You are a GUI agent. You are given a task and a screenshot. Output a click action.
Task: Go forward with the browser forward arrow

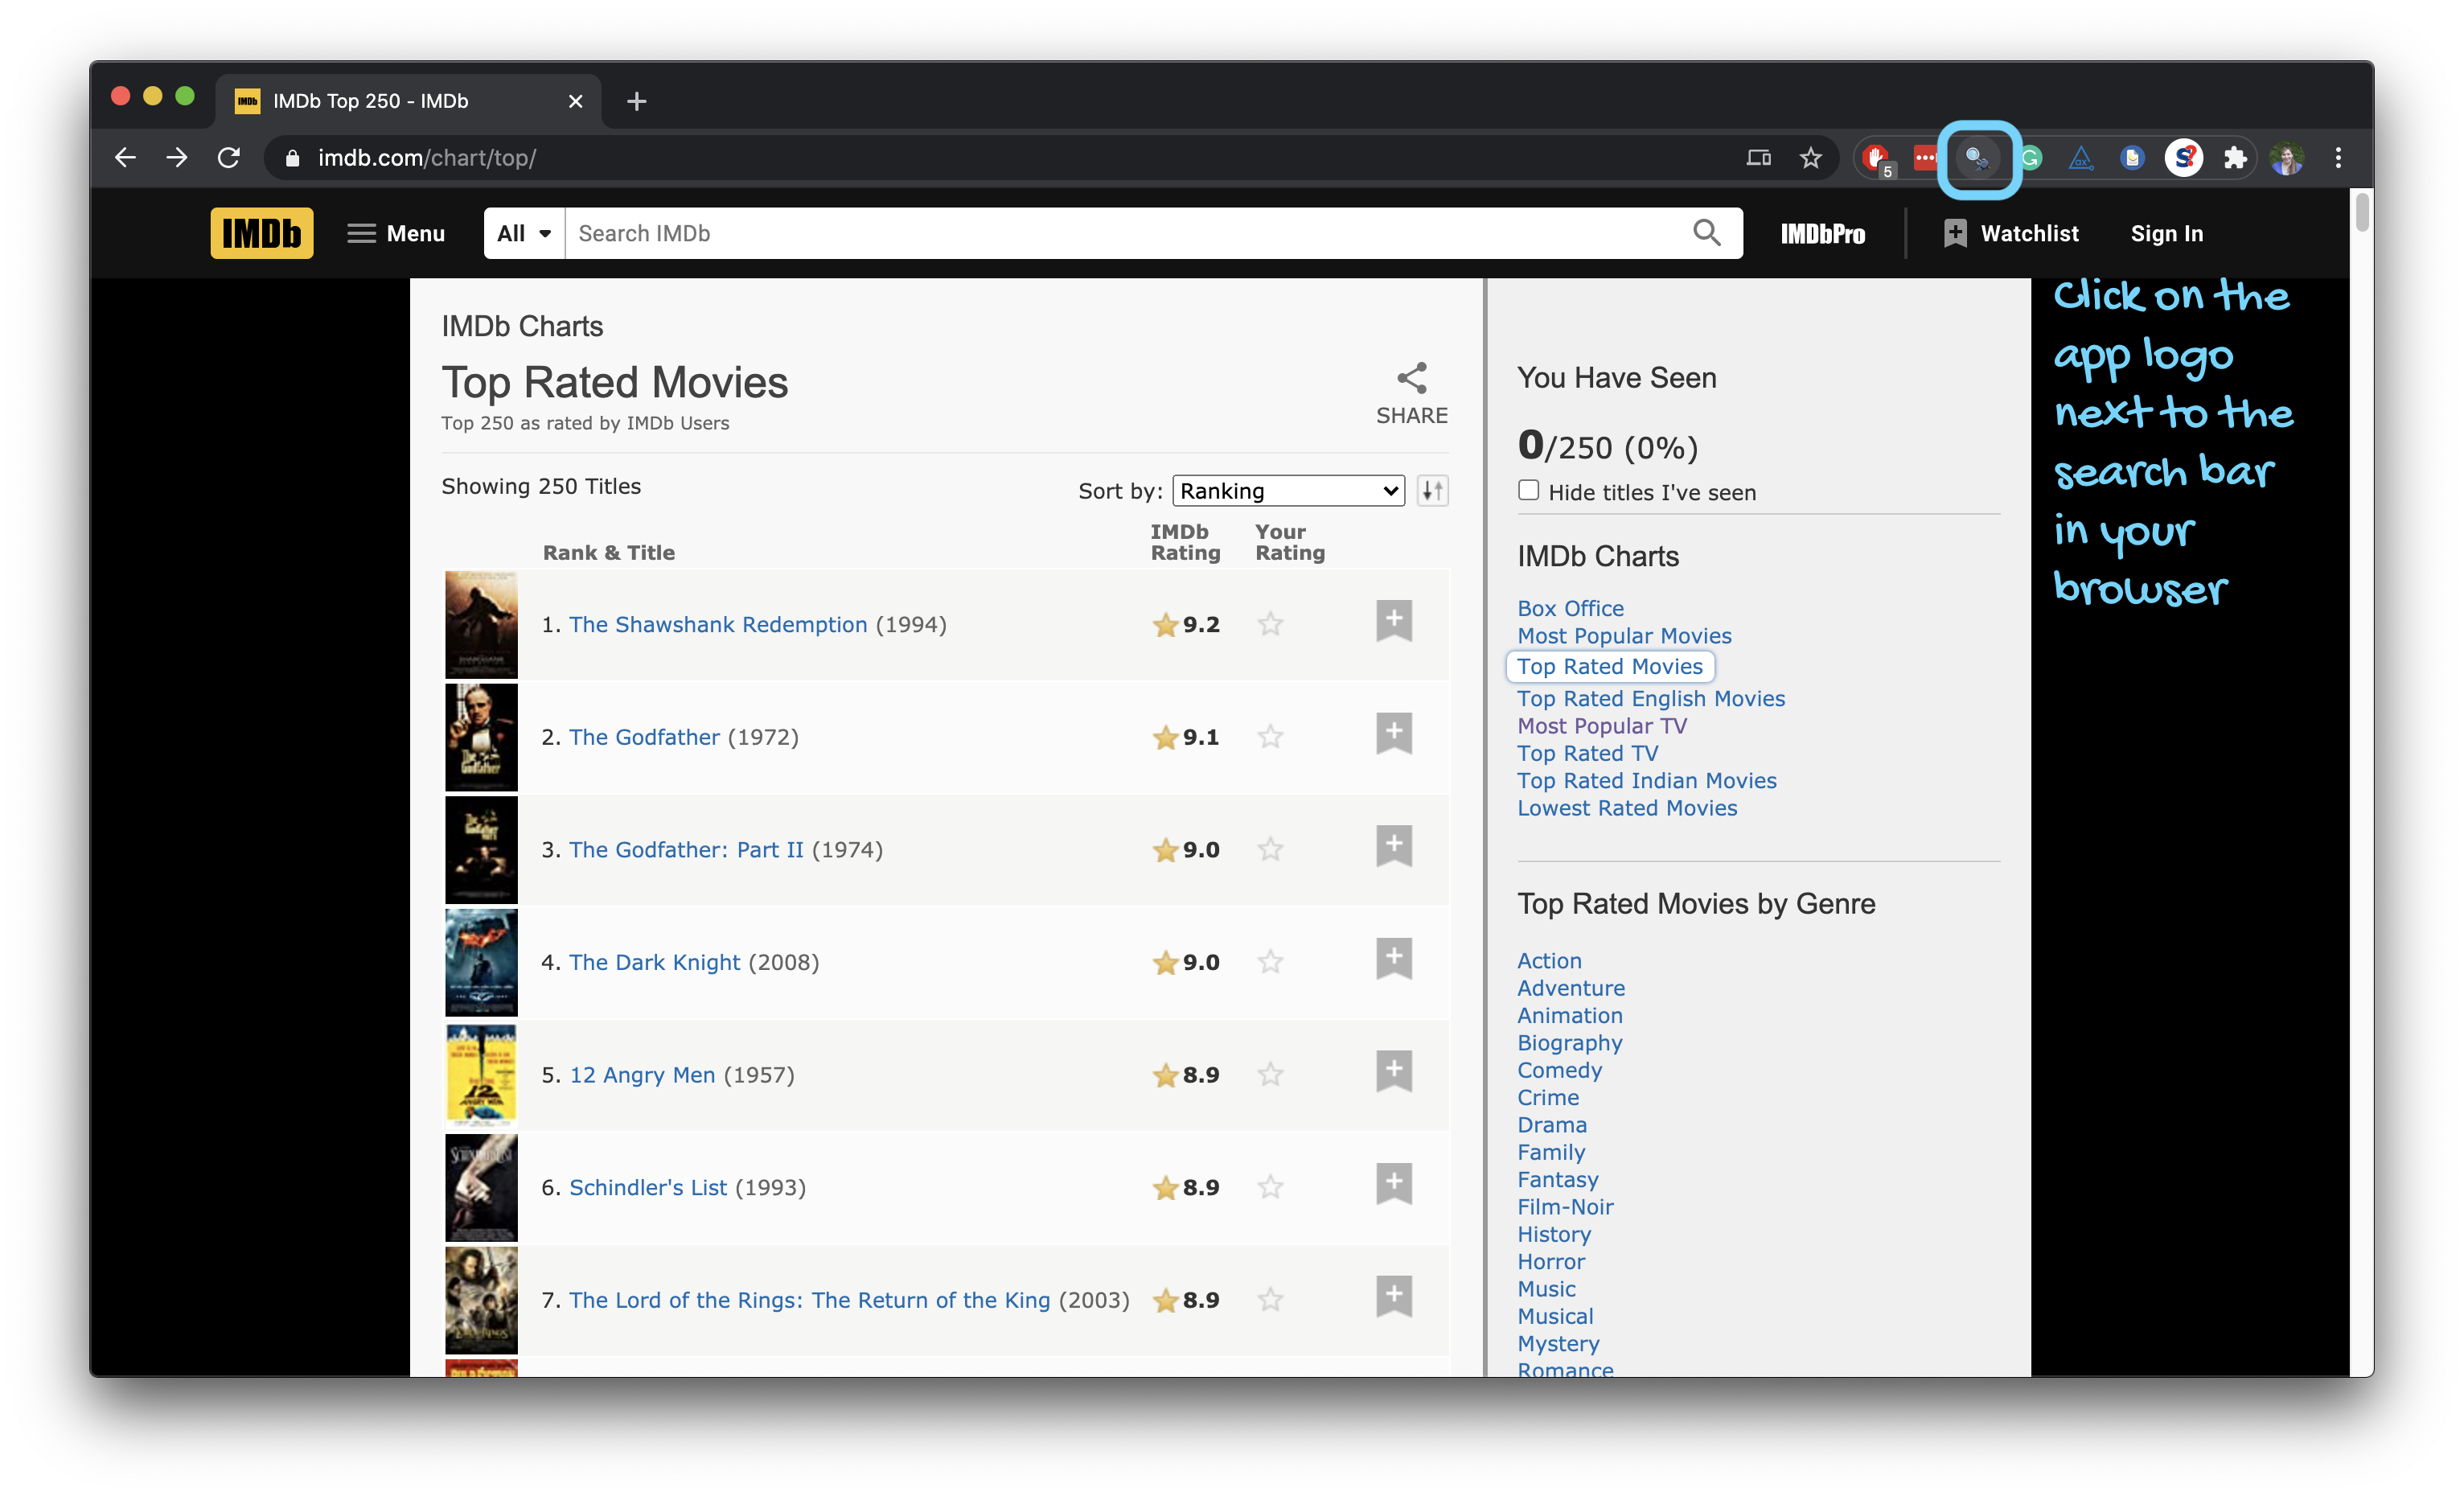(177, 158)
